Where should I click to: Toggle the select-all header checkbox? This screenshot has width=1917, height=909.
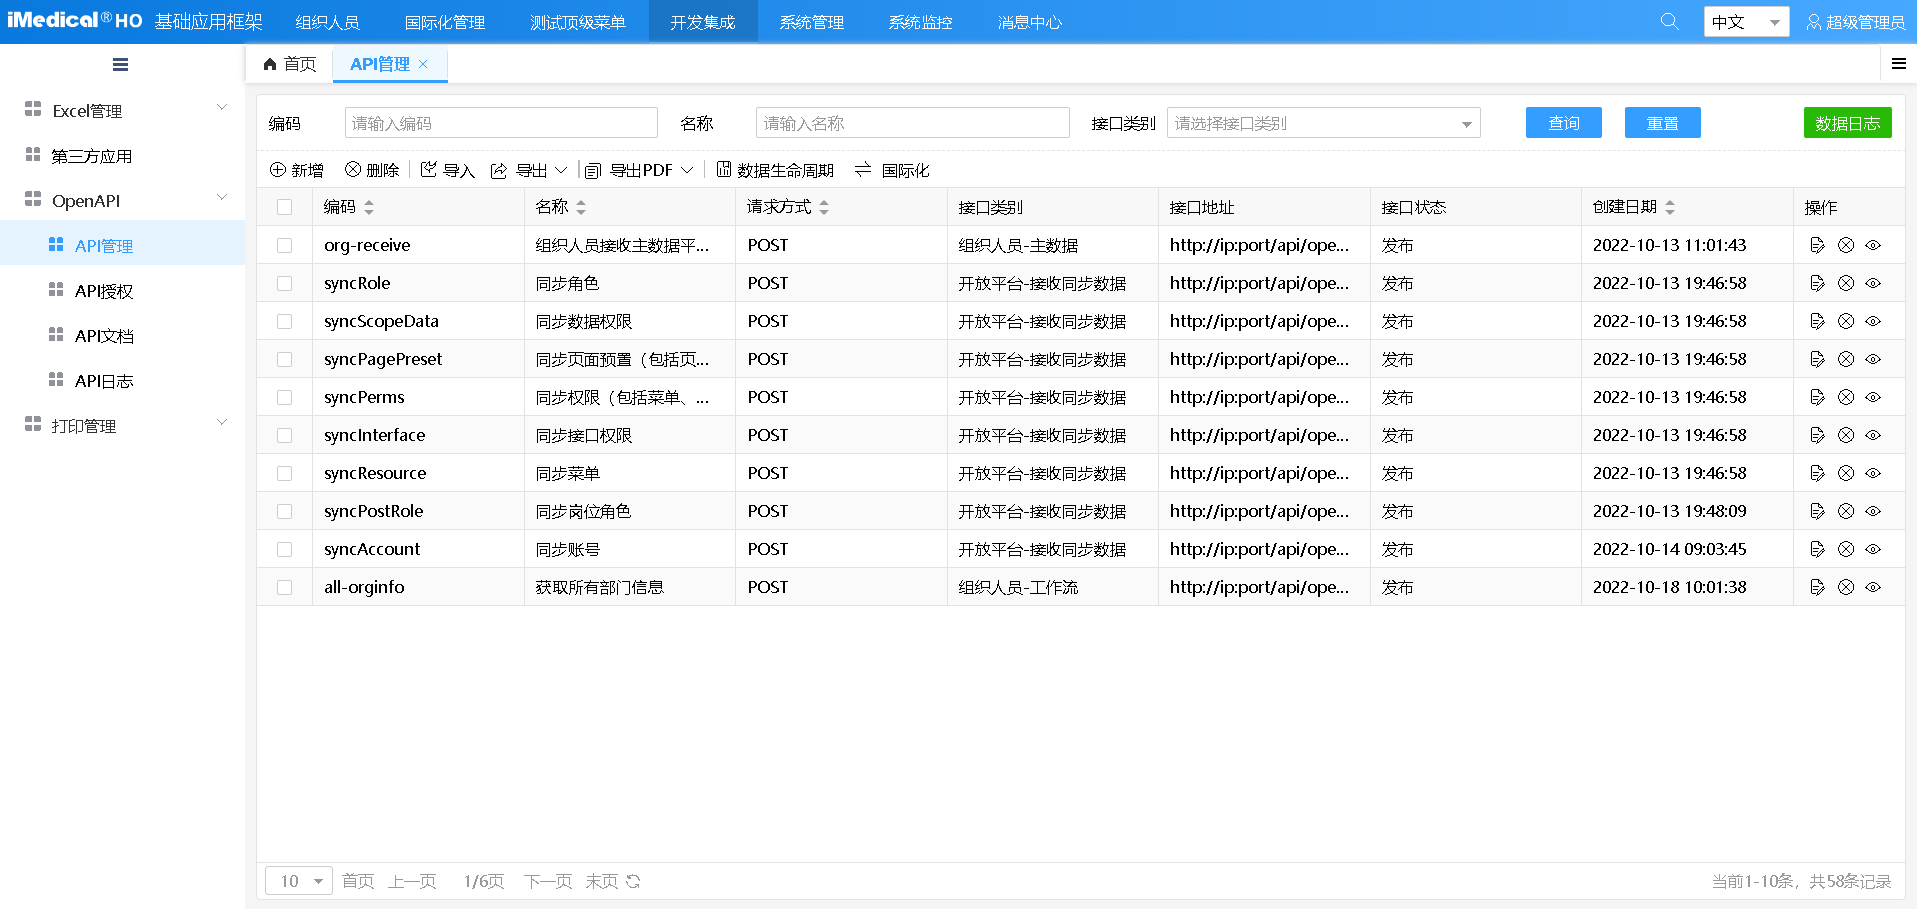[285, 207]
